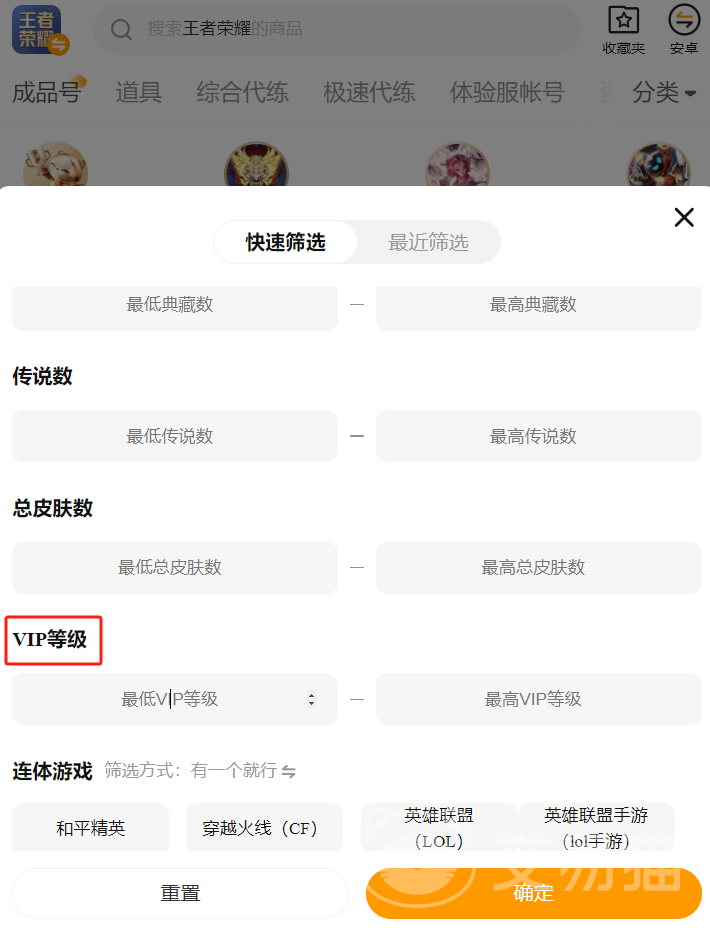This screenshot has height=928, width=710.
Task: Click the 重置 reset button
Action: click(180, 893)
